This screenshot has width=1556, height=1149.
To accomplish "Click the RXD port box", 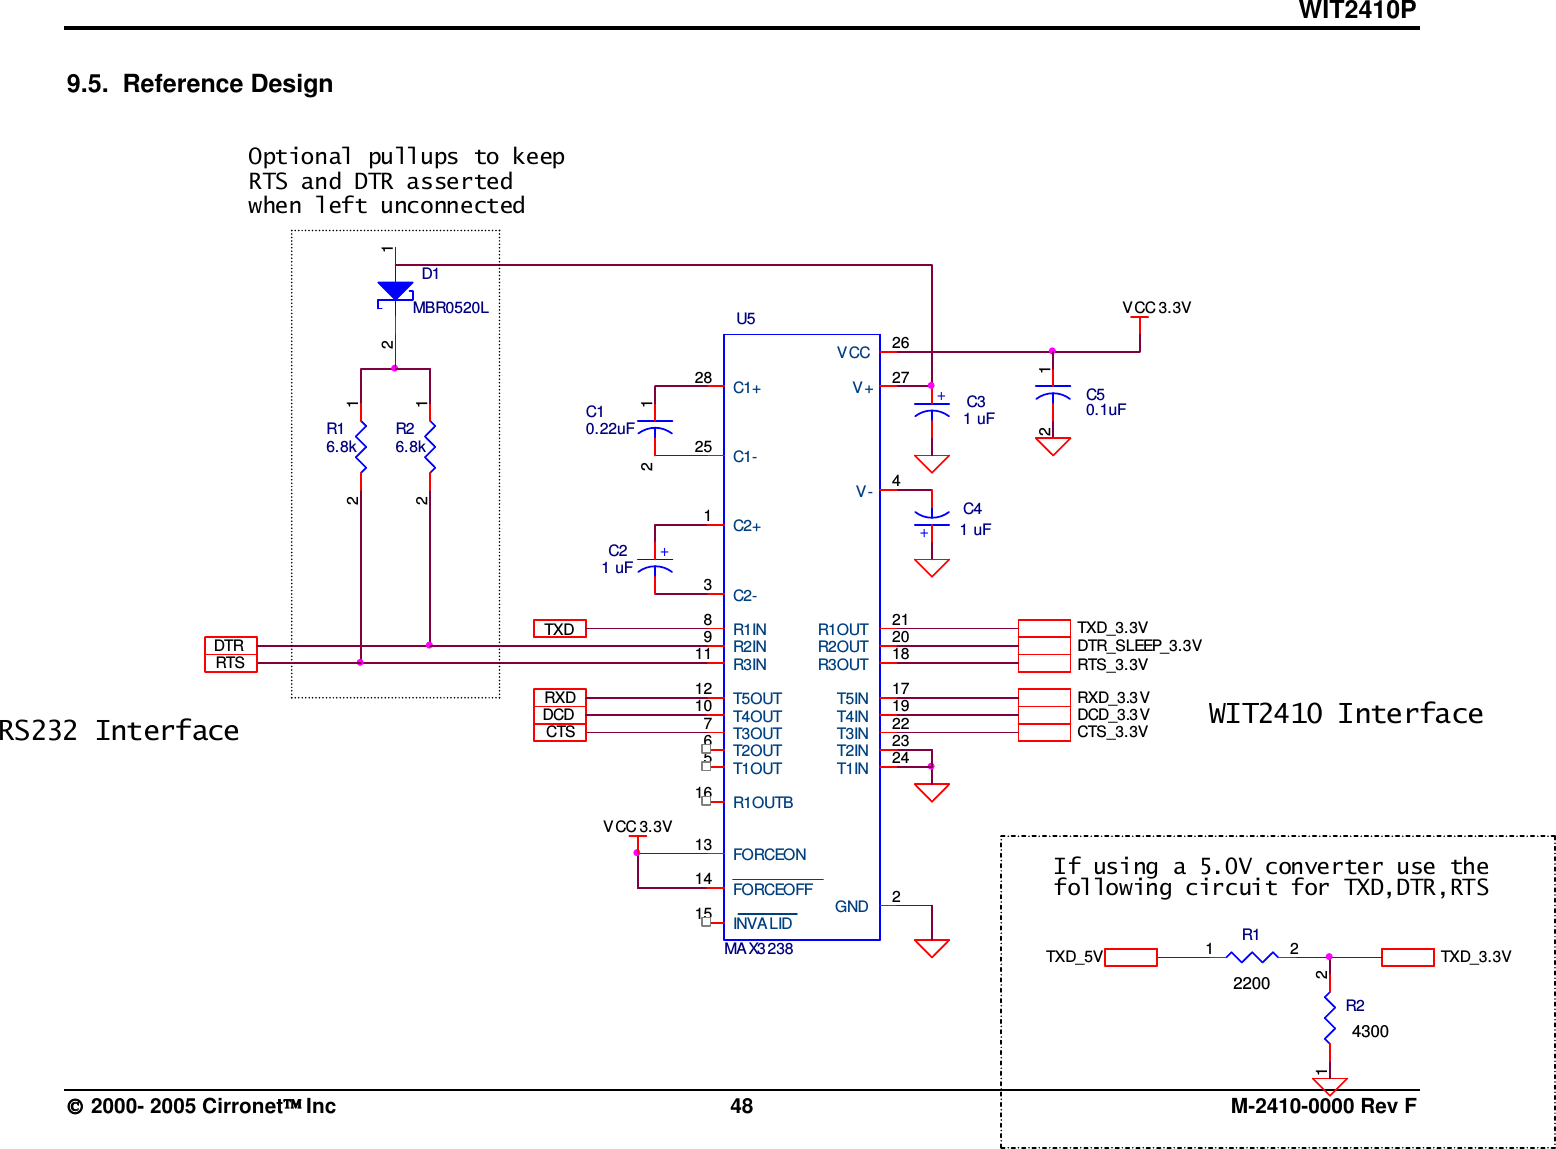I will tap(560, 698).
